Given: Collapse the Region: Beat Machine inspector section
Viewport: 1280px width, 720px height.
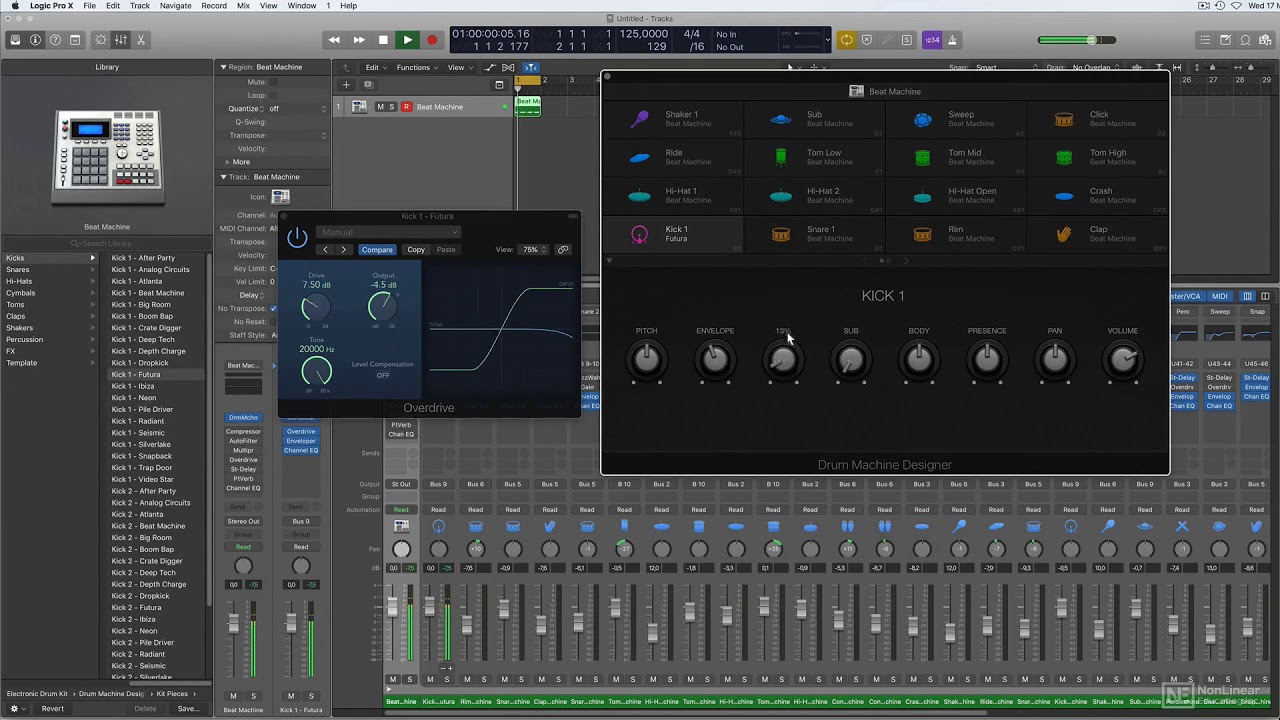Looking at the screenshot, I should [x=223, y=67].
